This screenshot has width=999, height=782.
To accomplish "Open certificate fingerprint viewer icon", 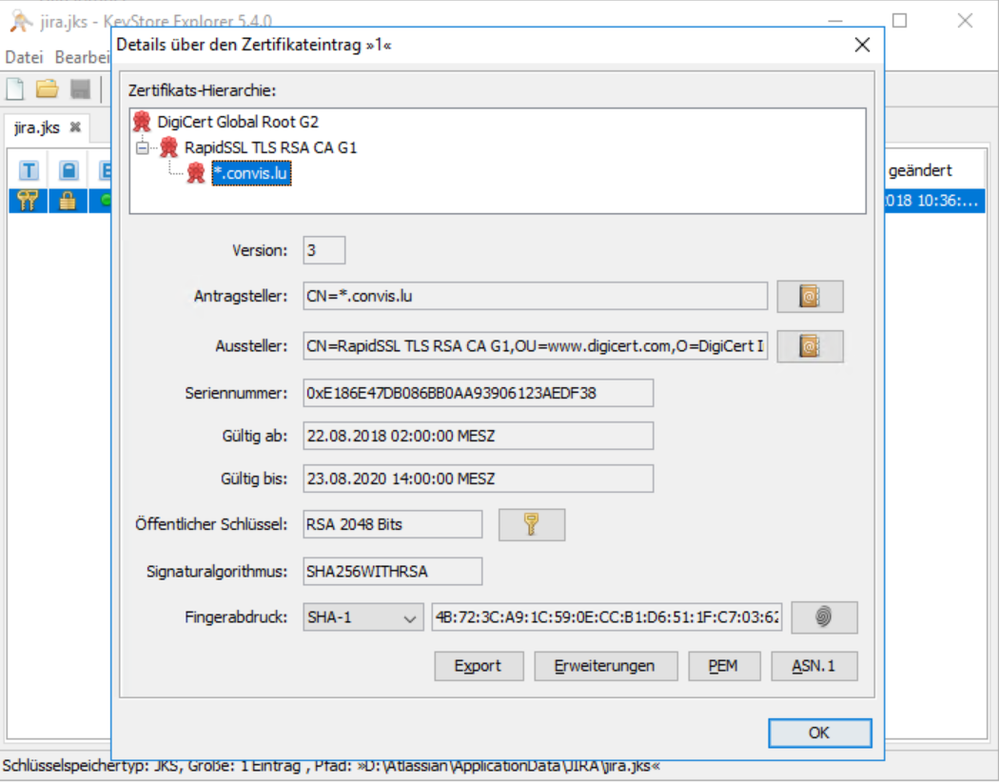I will tap(824, 617).
